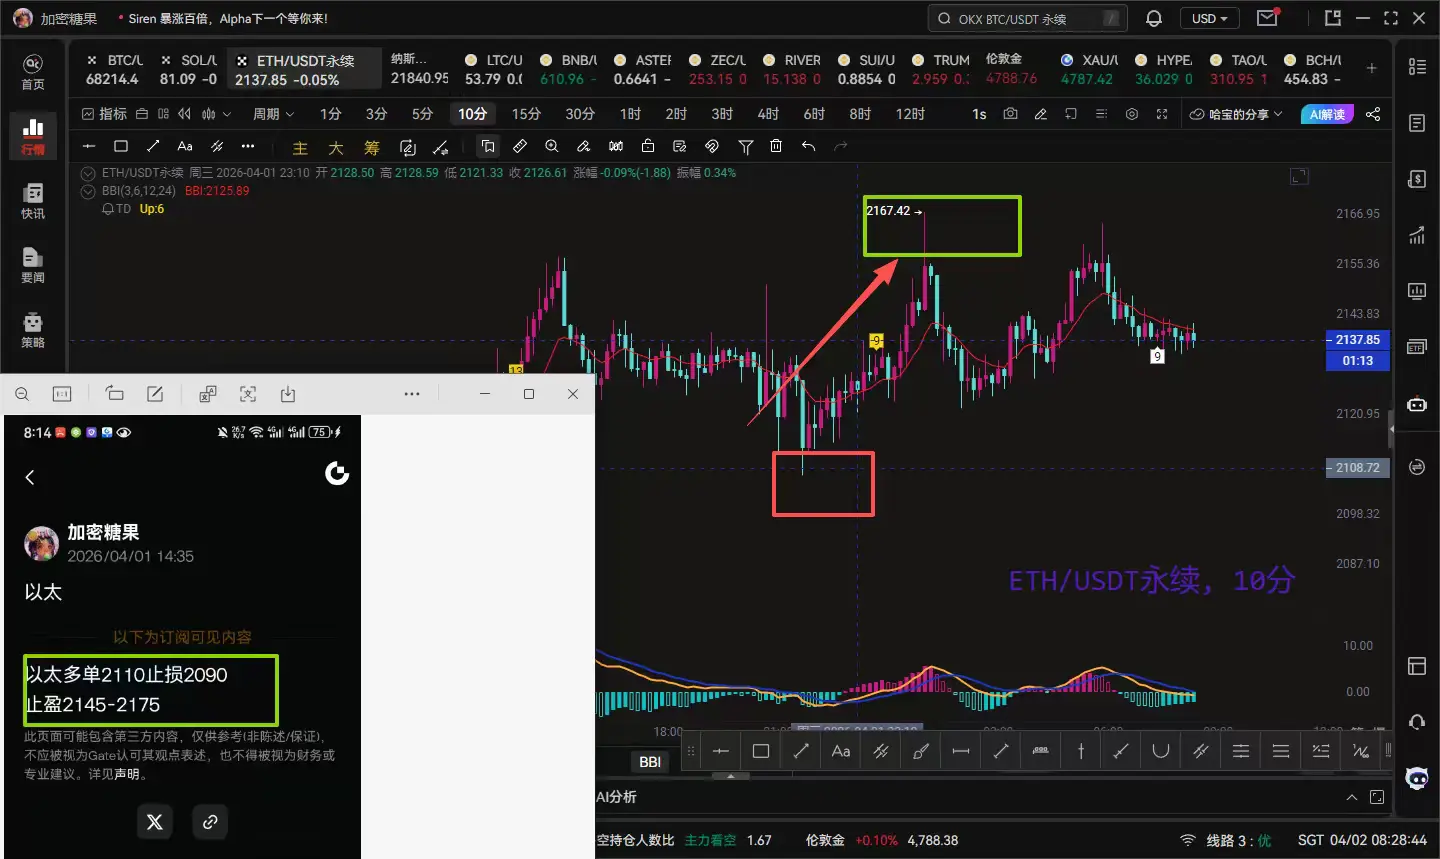Image resolution: width=1440 pixels, height=859 pixels.
Task: Toggle fullscreen chart mode icon
Action: tap(1162, 114)
